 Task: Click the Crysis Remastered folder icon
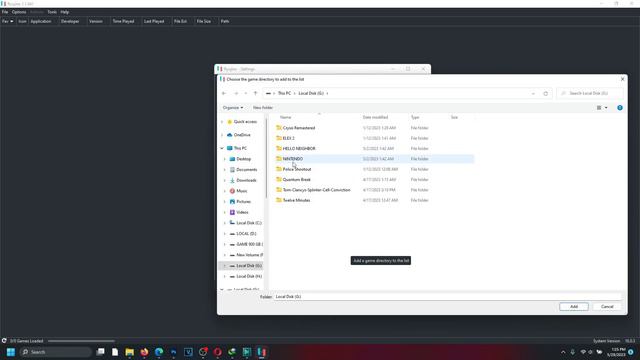pos(279,128)
